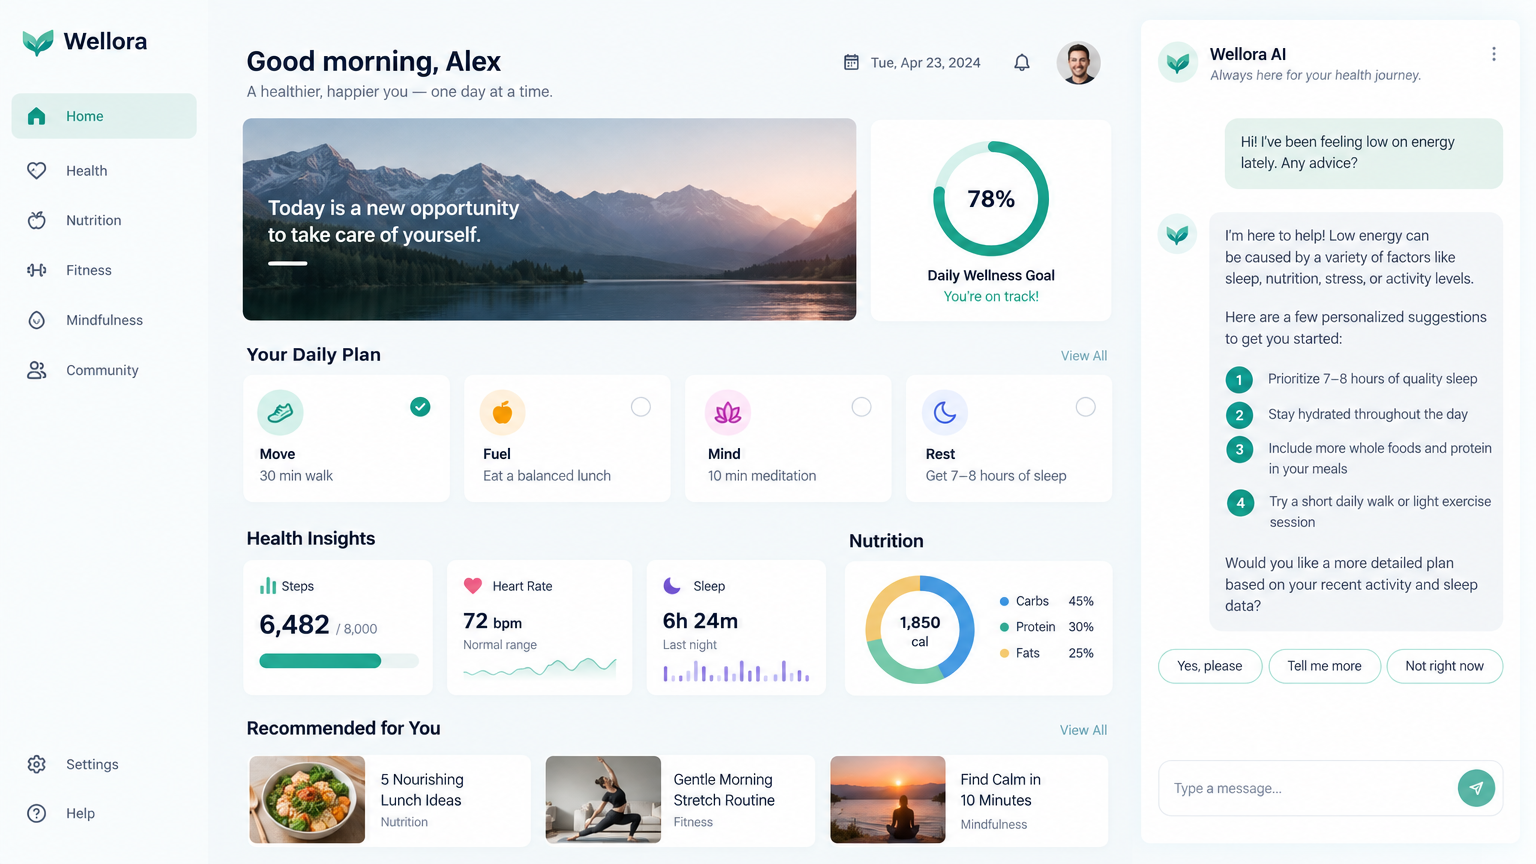Choose the "Tell me more" reply

pyautogui.click(x=1324, y=666)
